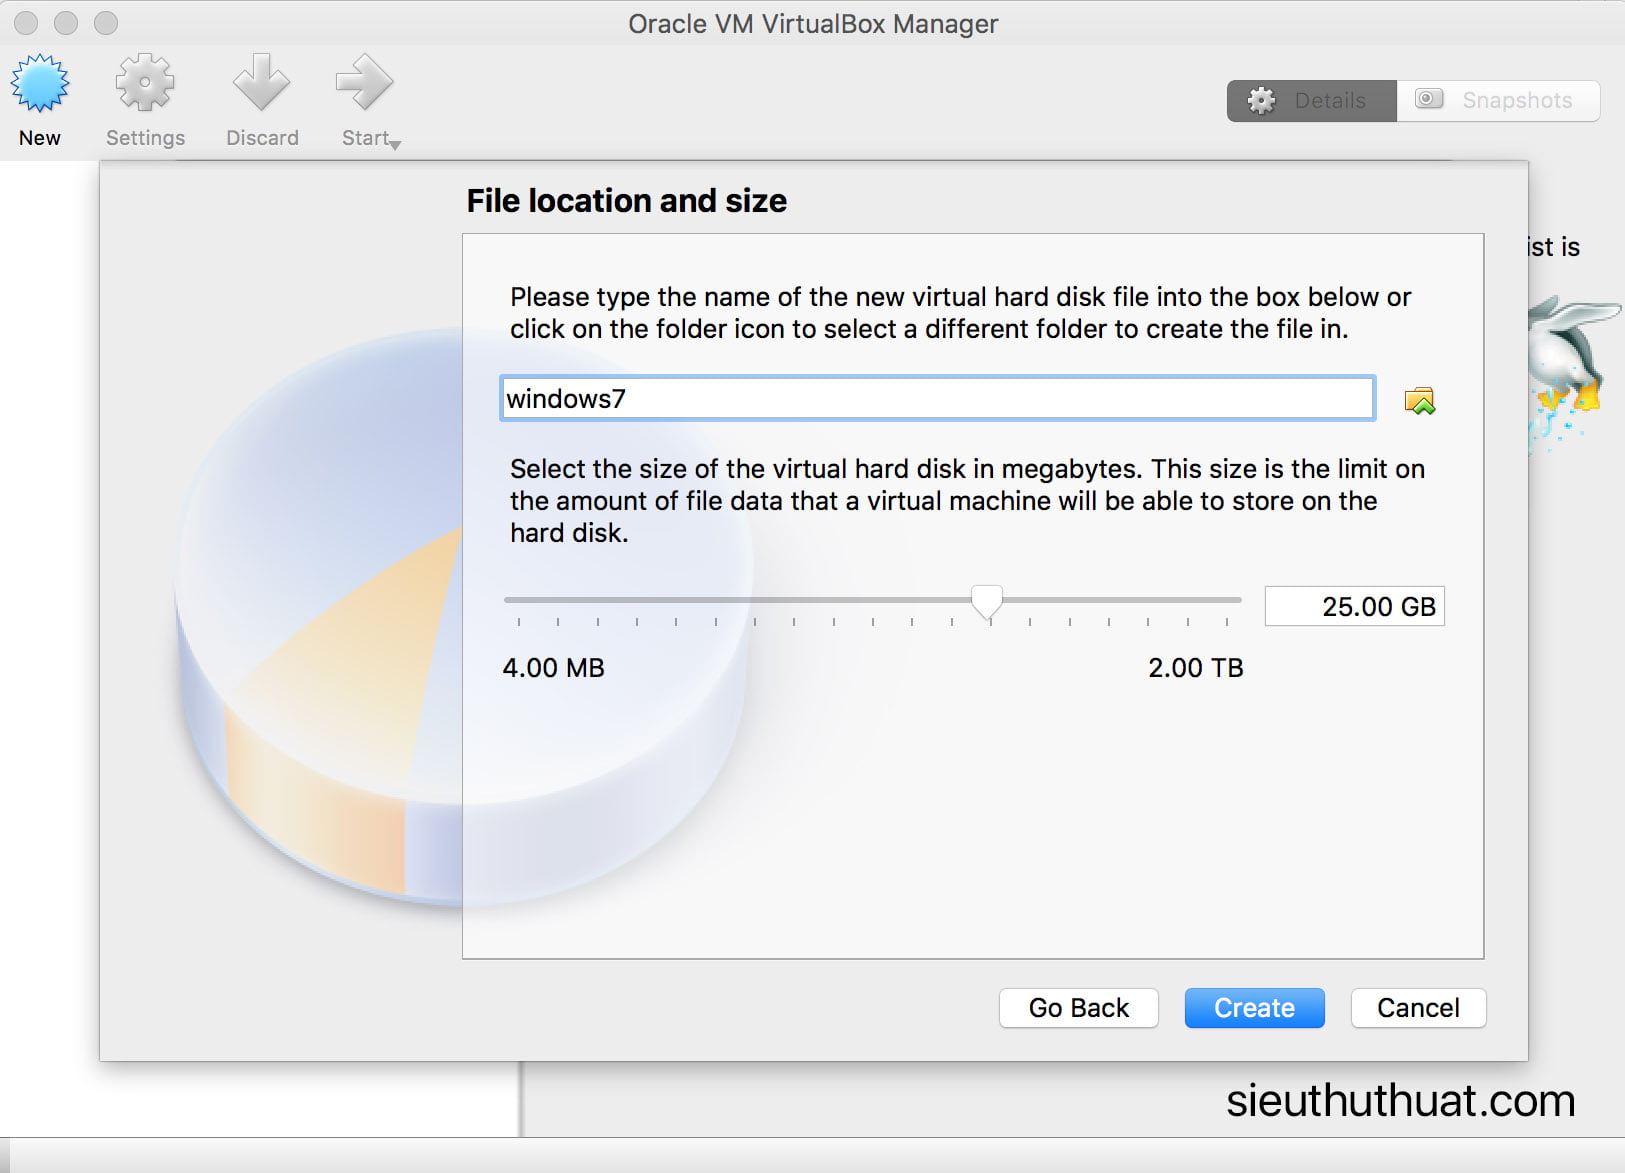Open Settings from the toolbar gear icon
Viewport: 1625px width, 1173px height.
click(145, 84)
